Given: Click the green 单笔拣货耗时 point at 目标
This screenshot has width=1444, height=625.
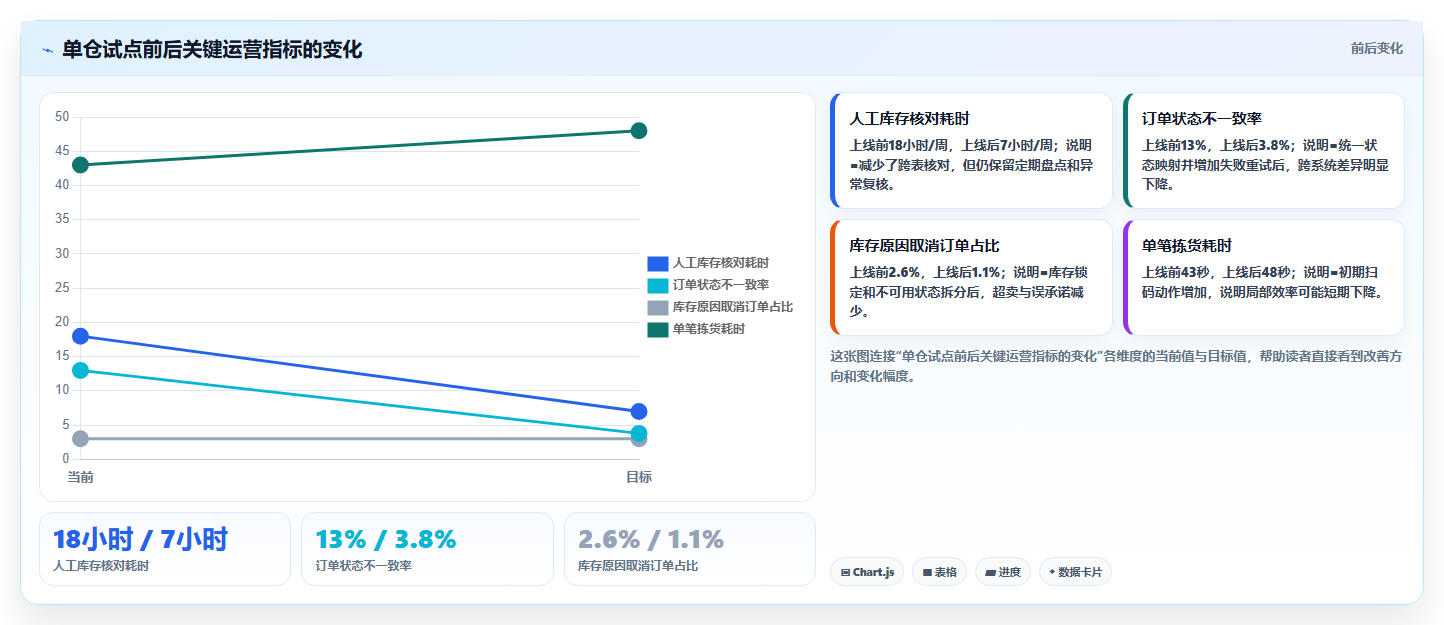Looking at the screenshot, I should tap(639, 131).
